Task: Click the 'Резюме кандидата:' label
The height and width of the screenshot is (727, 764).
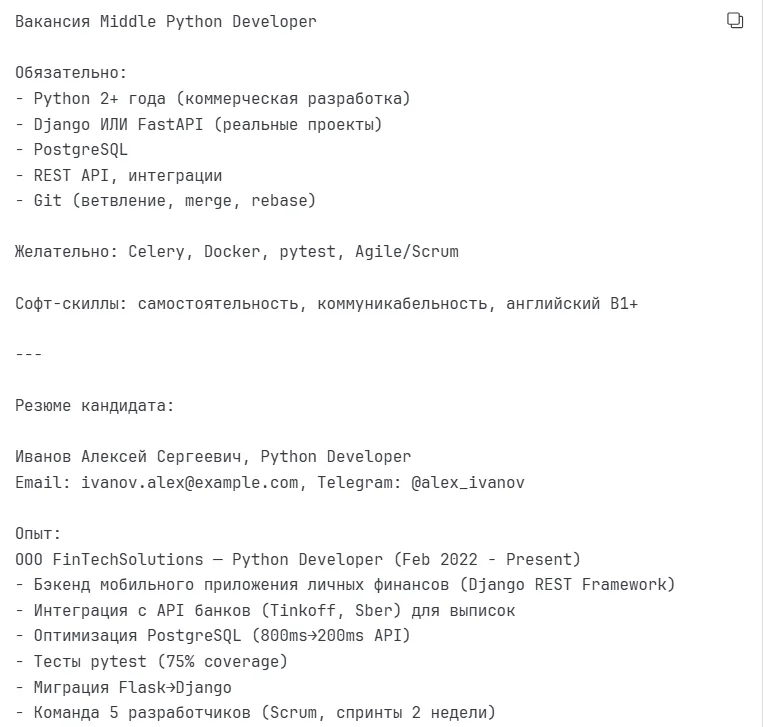Action: click(95, 405)
